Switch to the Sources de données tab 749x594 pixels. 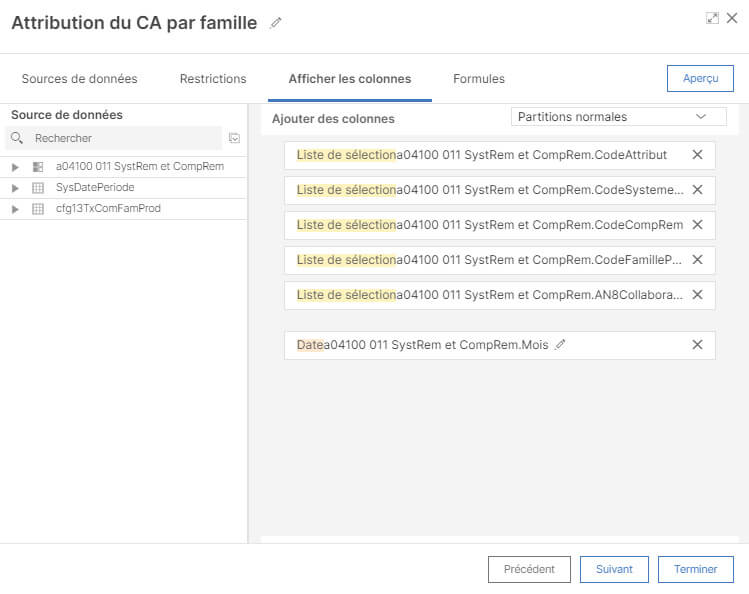pos(79,79)
